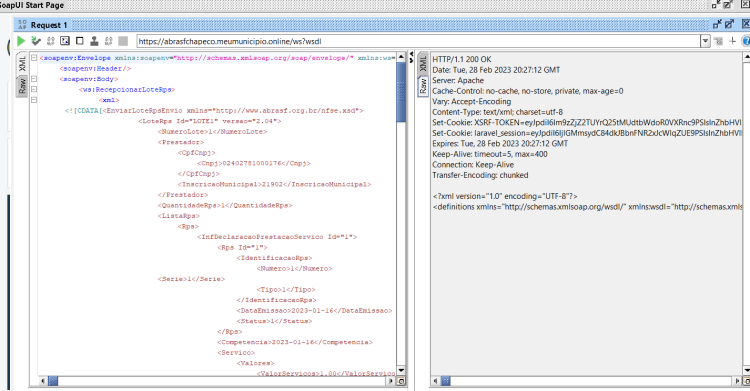Open the endpoint URL dropdown arrow
This screenshot has height=391, width=750.
(706, 41)
